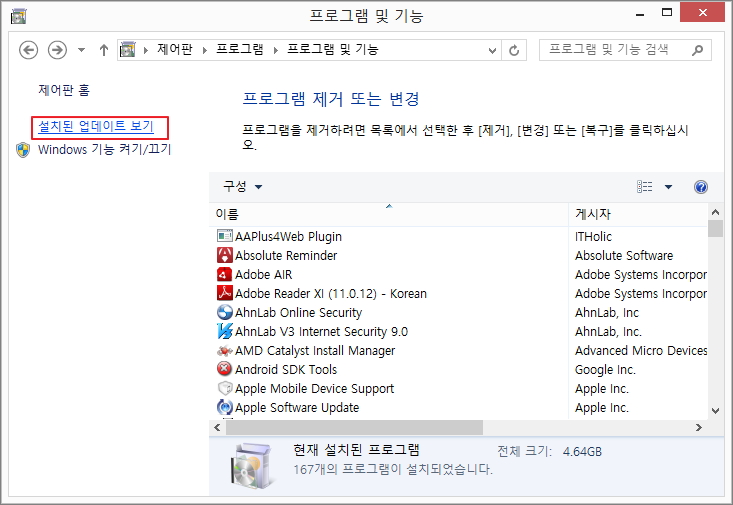Select Adobe Reader XI (11.0.12) - Korean
This screenshot has width=733, height=505.
(x=331, y=294)
